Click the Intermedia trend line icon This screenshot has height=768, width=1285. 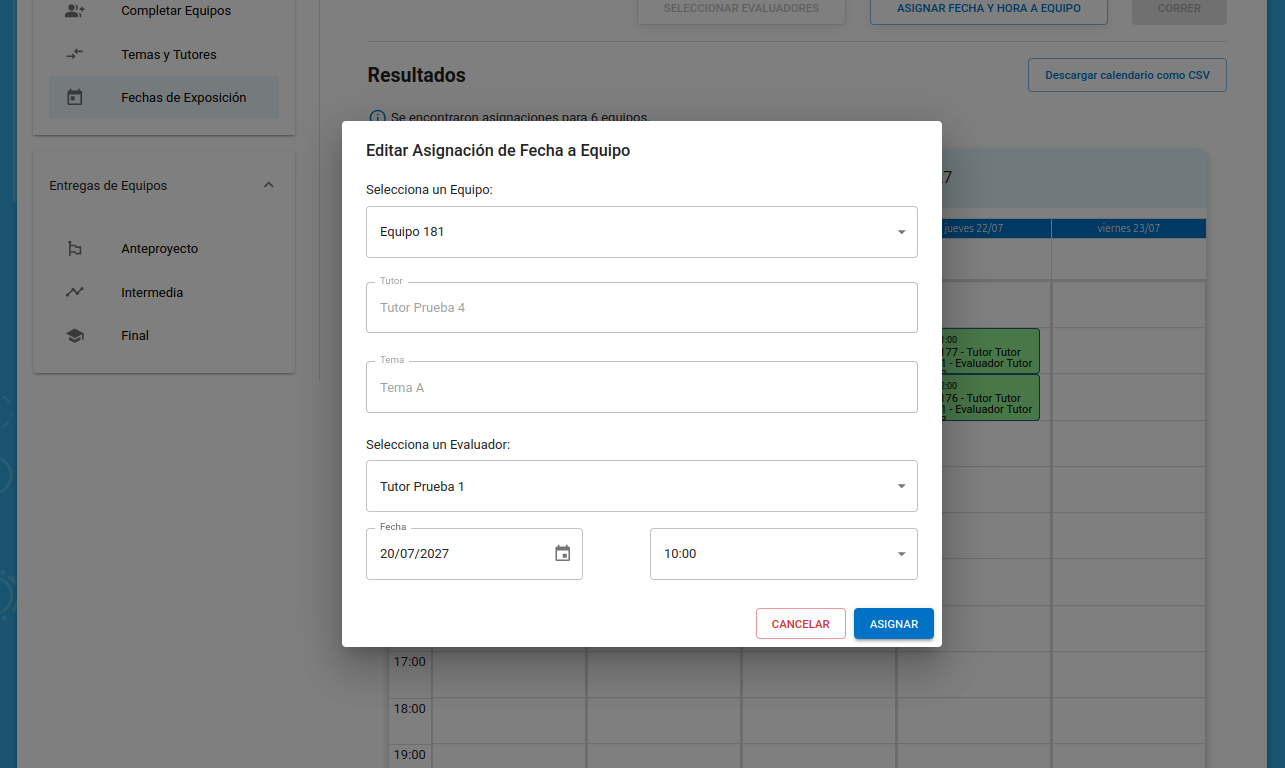pos(75,292)
